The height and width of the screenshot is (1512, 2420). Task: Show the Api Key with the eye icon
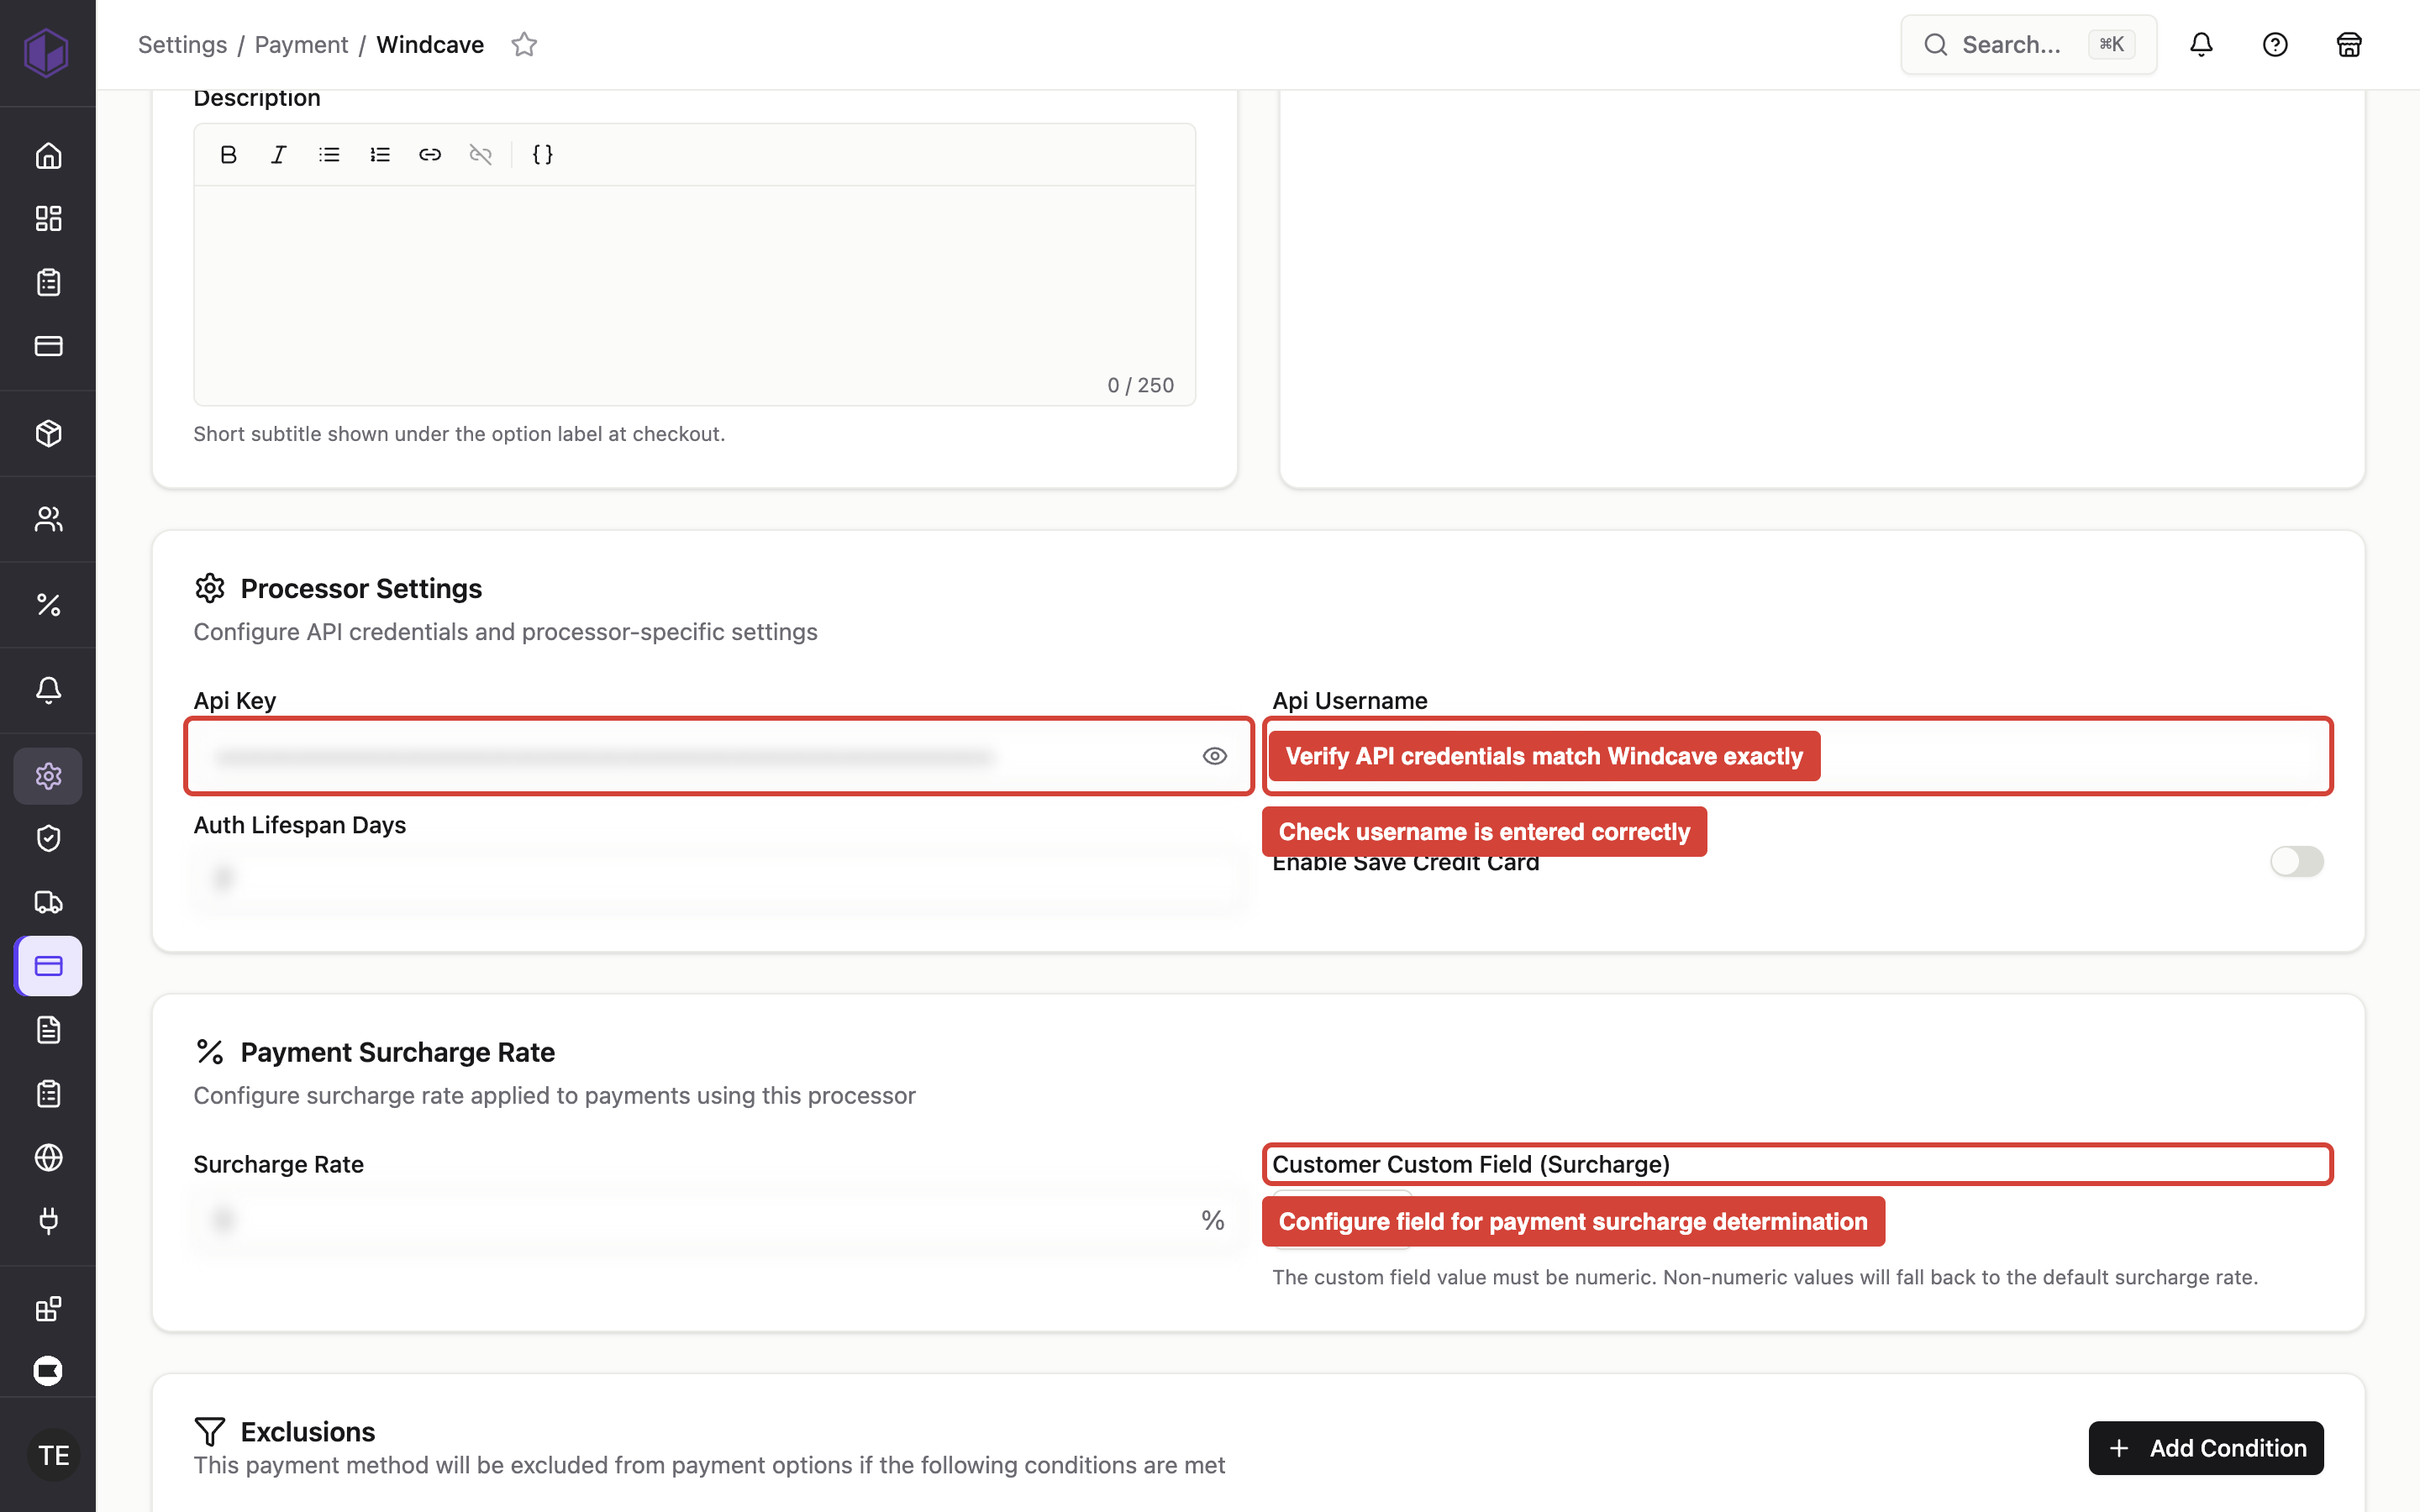pyautogui.click(x=1214, y=756)
